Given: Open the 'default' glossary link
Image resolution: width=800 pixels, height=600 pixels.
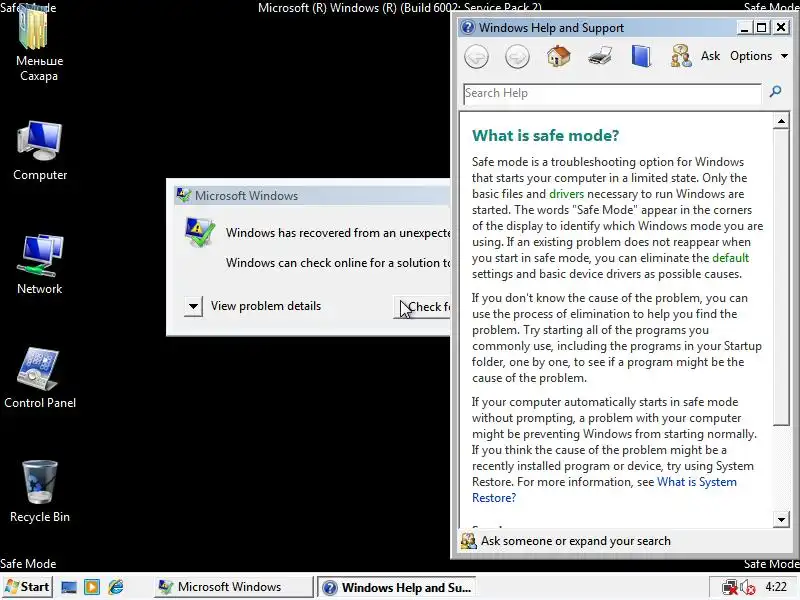Looking at the screenshot, I should (730, 258).
